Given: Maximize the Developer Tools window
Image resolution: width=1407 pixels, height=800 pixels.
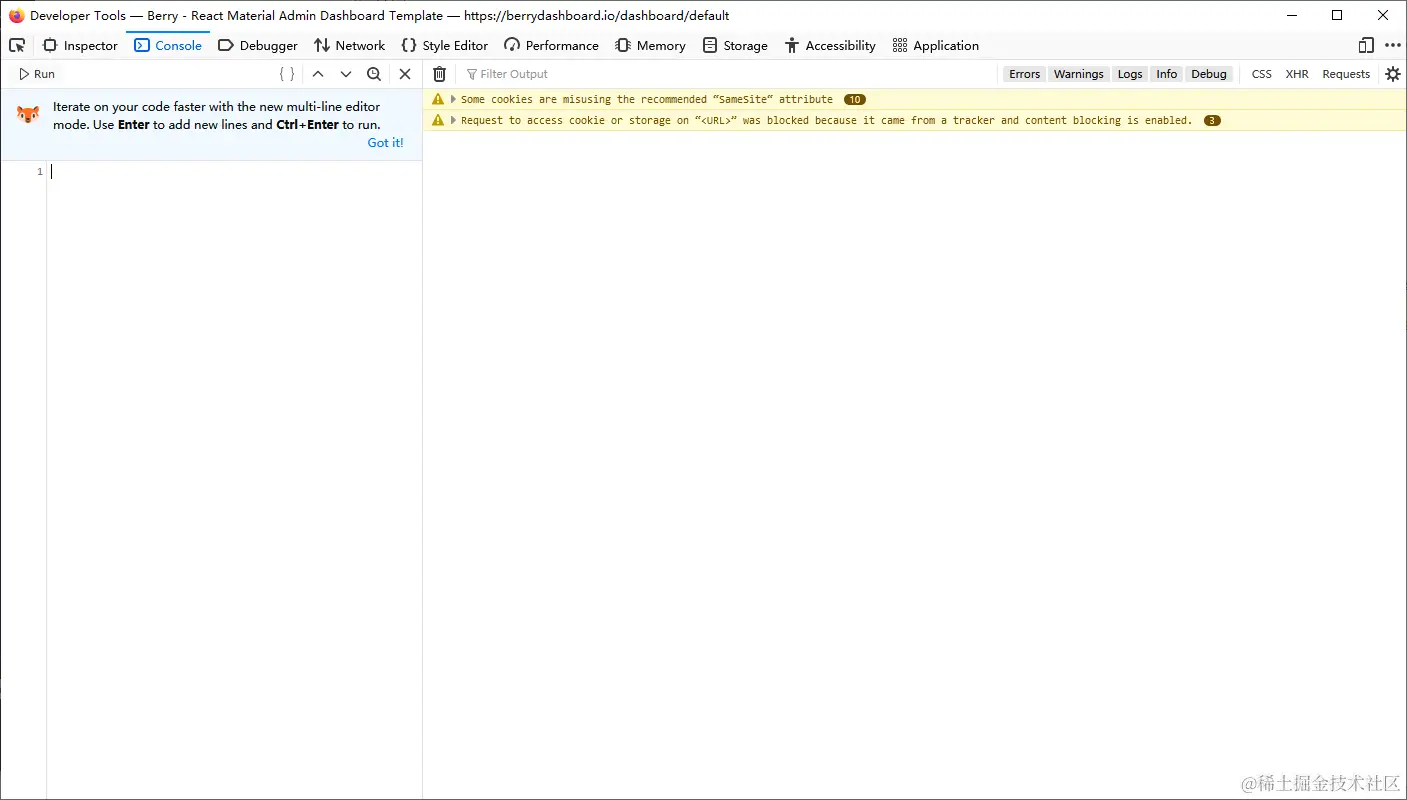Looking at the screenshot, I should pyautogui.click(x=1337, y=15).
